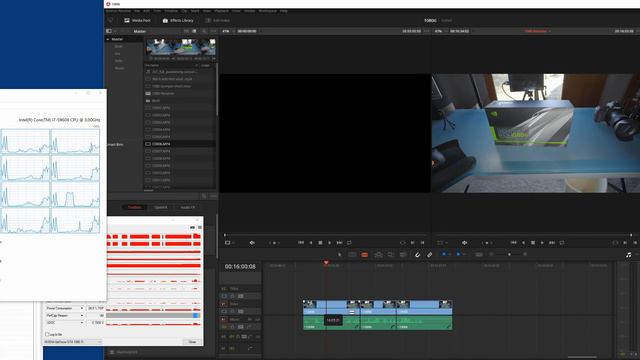
Task: Open the Effects Library panel
Action: [x=178, y=20]
